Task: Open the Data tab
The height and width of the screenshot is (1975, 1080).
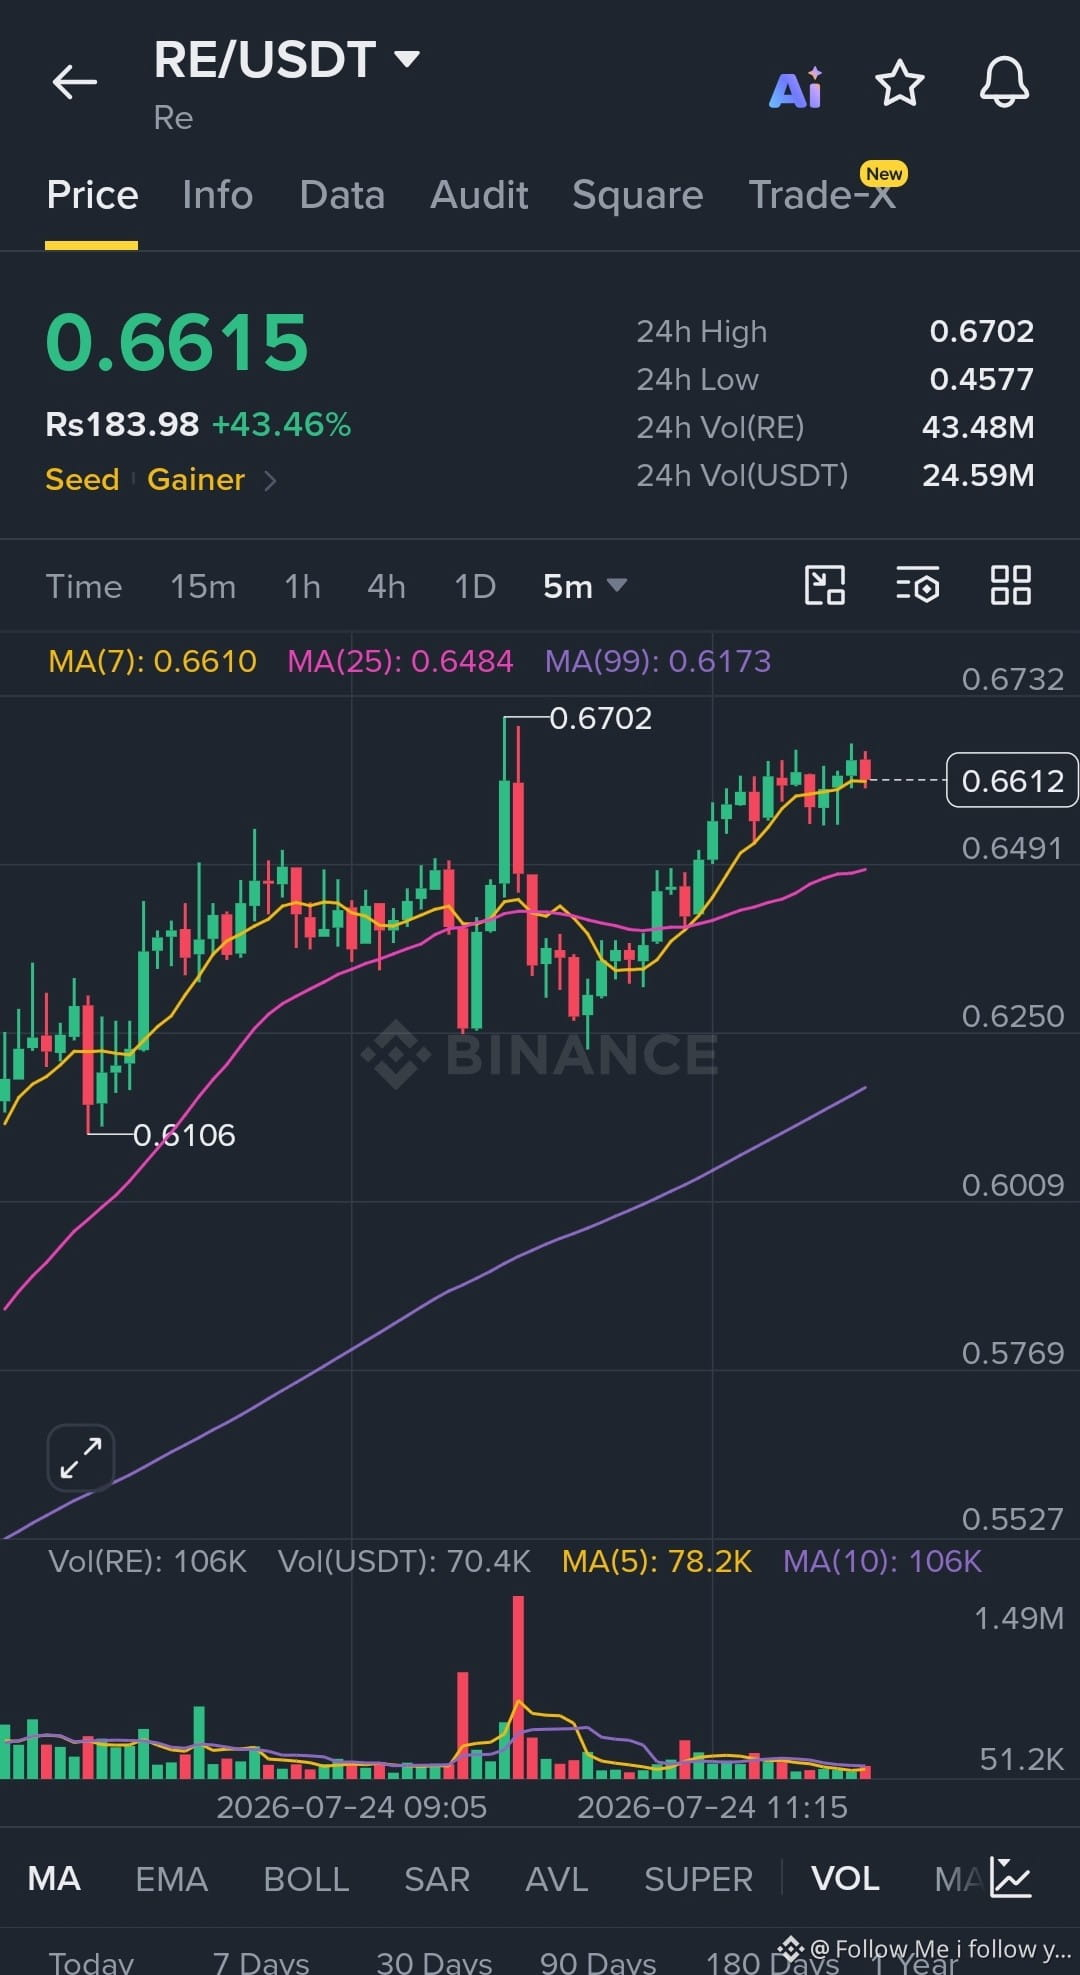Action: (x=342, y=195)
